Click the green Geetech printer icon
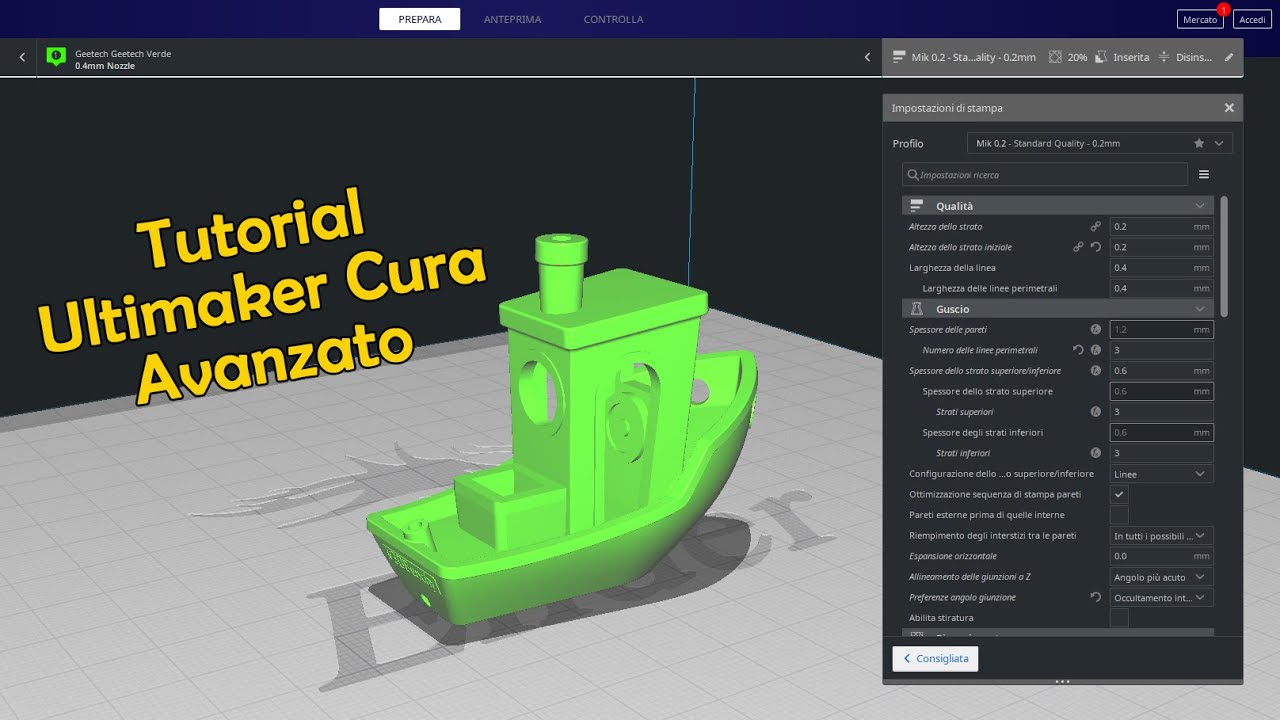Image resolution: width=1280 pixels, height=720 pixels. (56, 57)
